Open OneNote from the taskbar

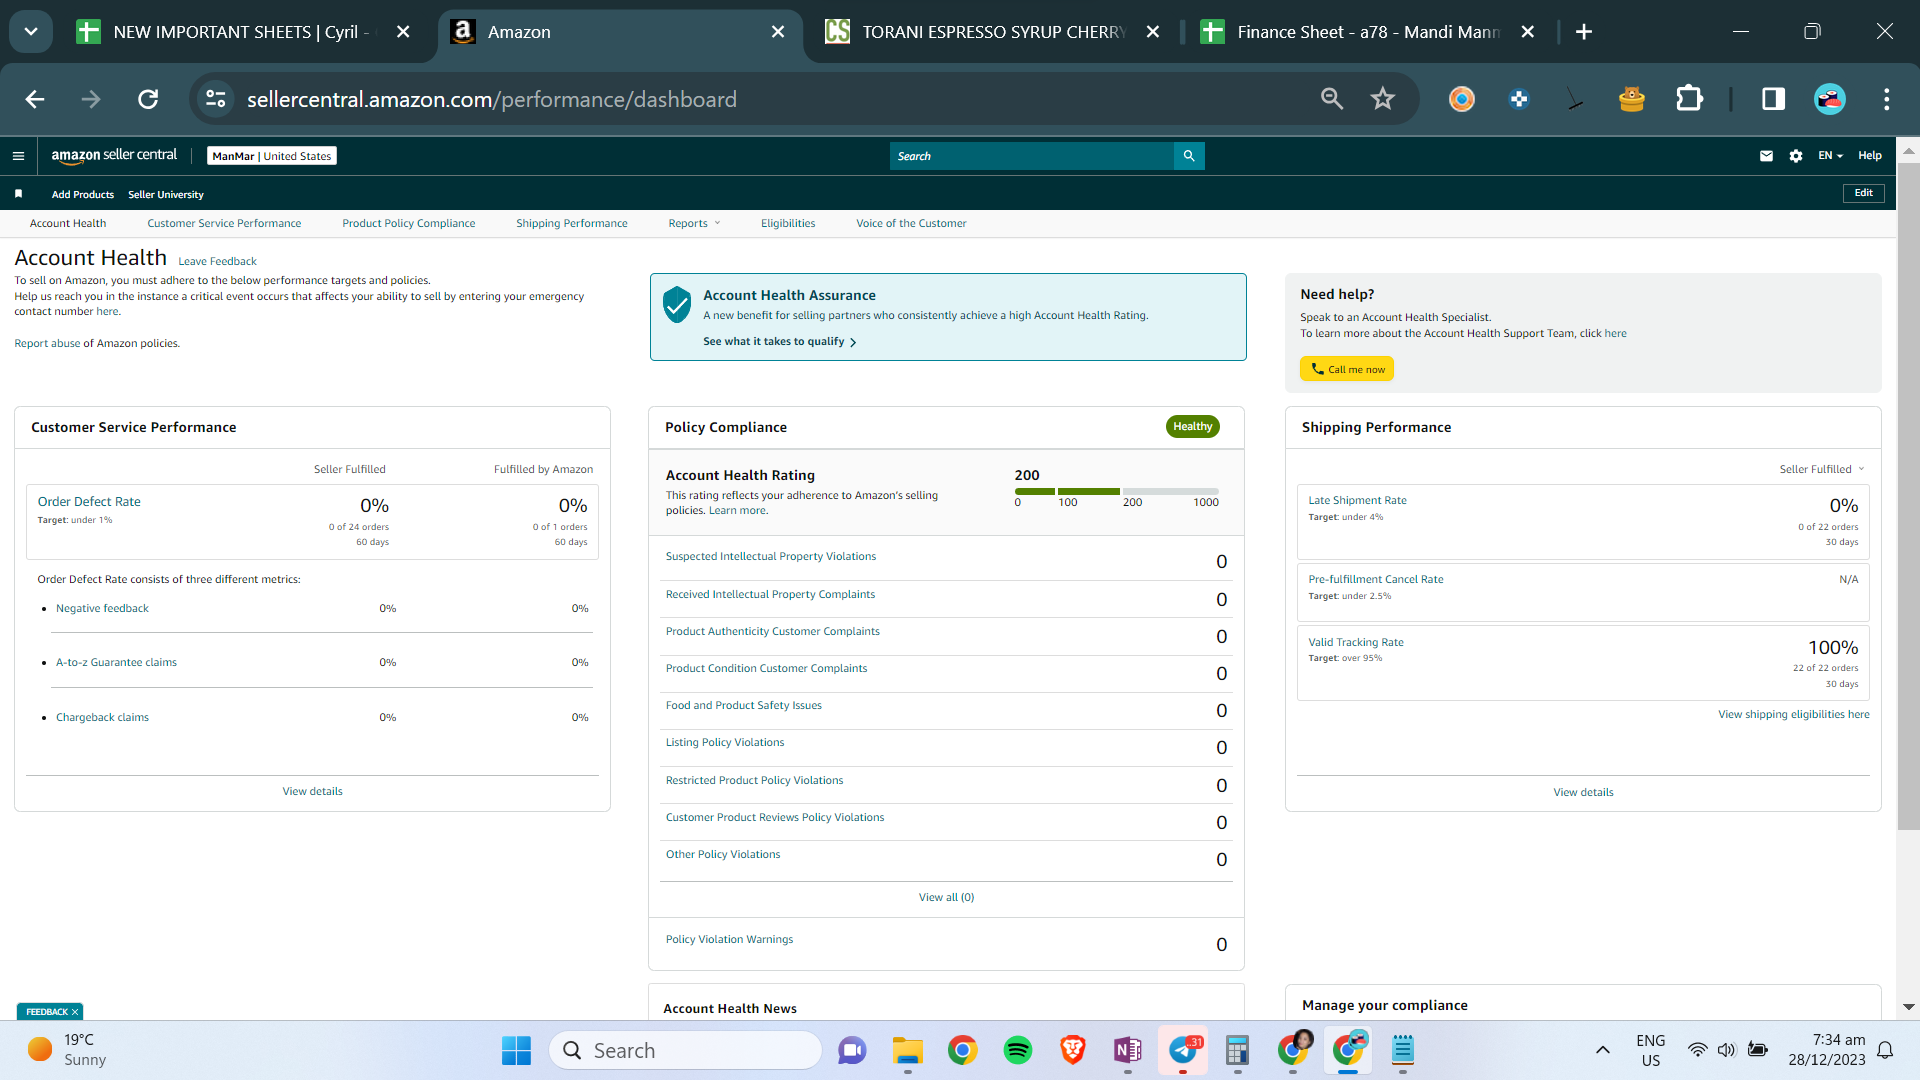(1128, 1050)
